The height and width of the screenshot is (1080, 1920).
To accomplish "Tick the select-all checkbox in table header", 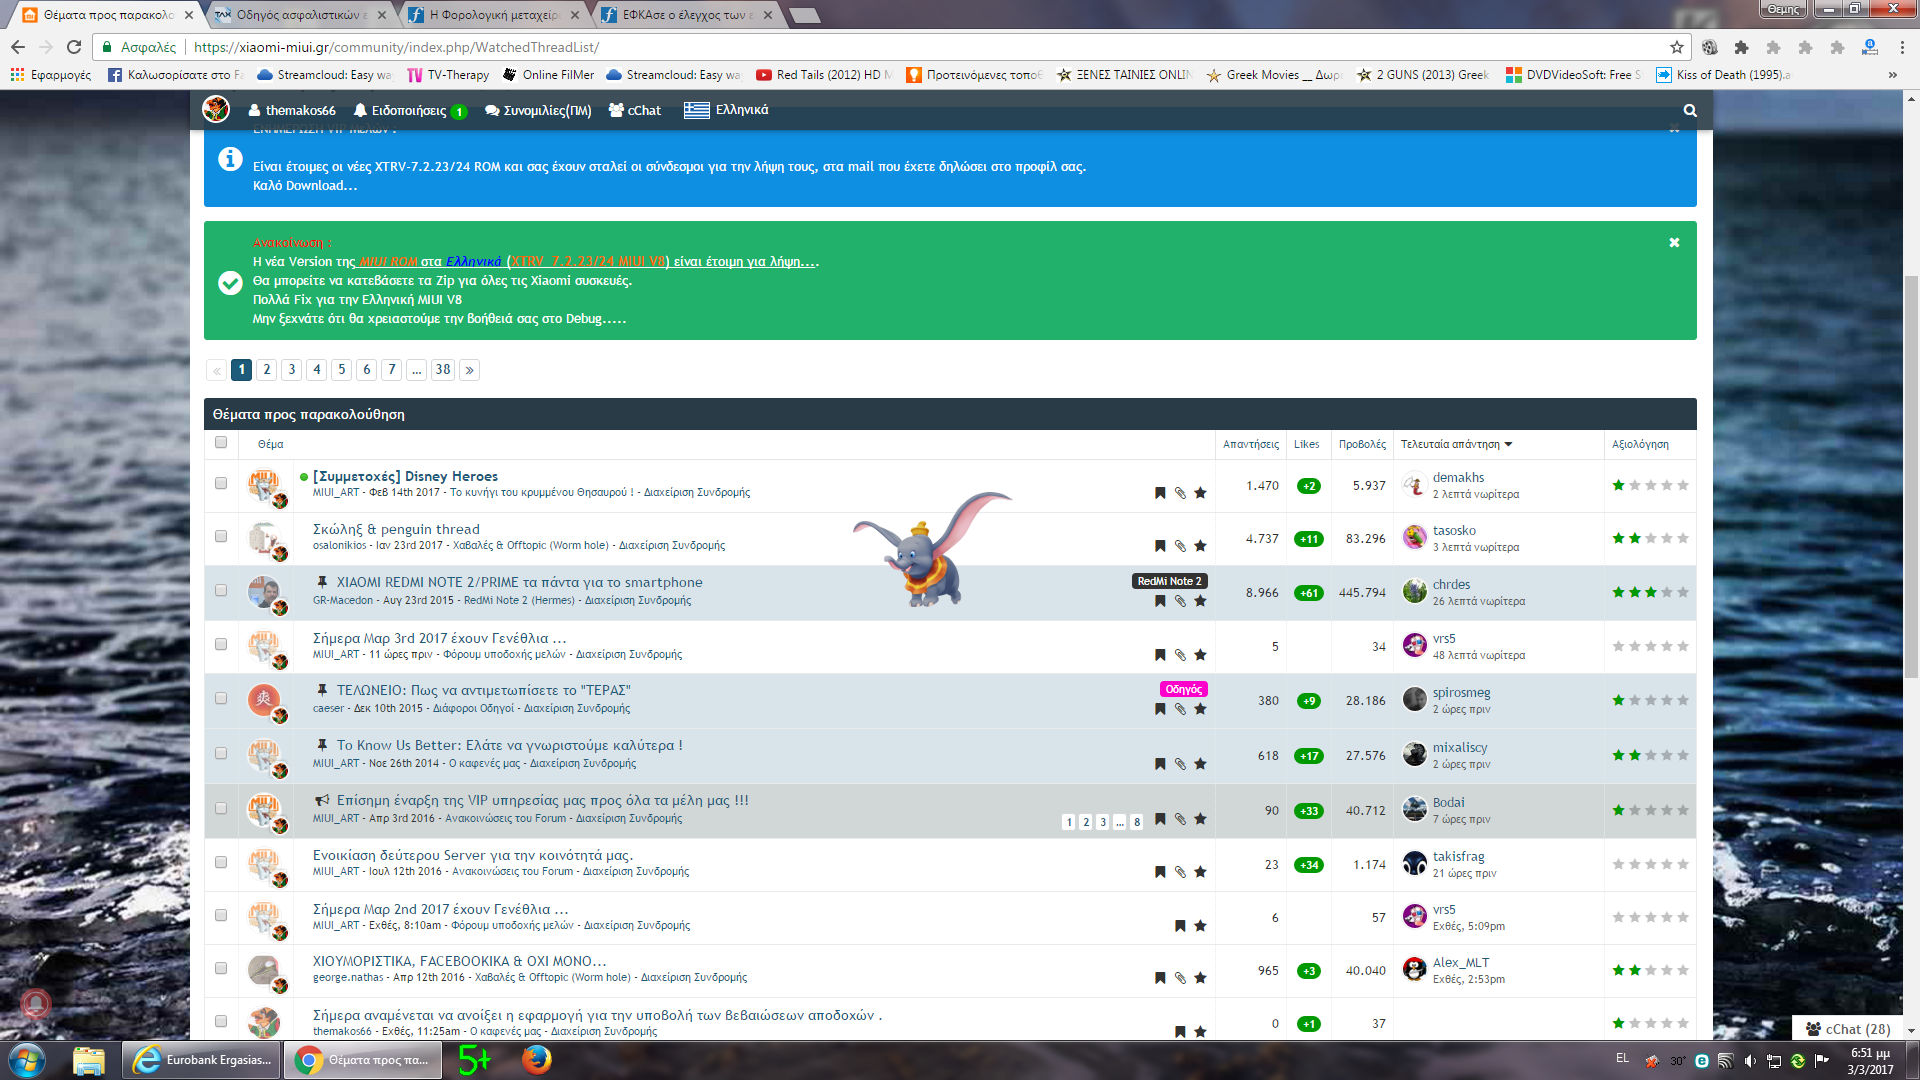I will pos(221,442).
